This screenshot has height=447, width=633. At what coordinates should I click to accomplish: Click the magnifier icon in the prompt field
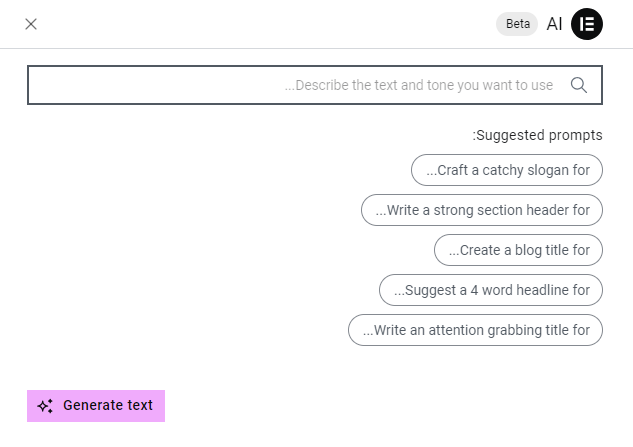[x=579, y=85]
